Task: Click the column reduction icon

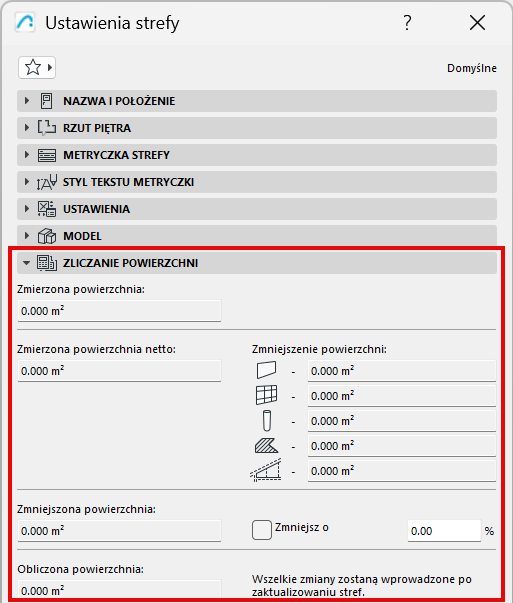Action: [x=266, y=420]
